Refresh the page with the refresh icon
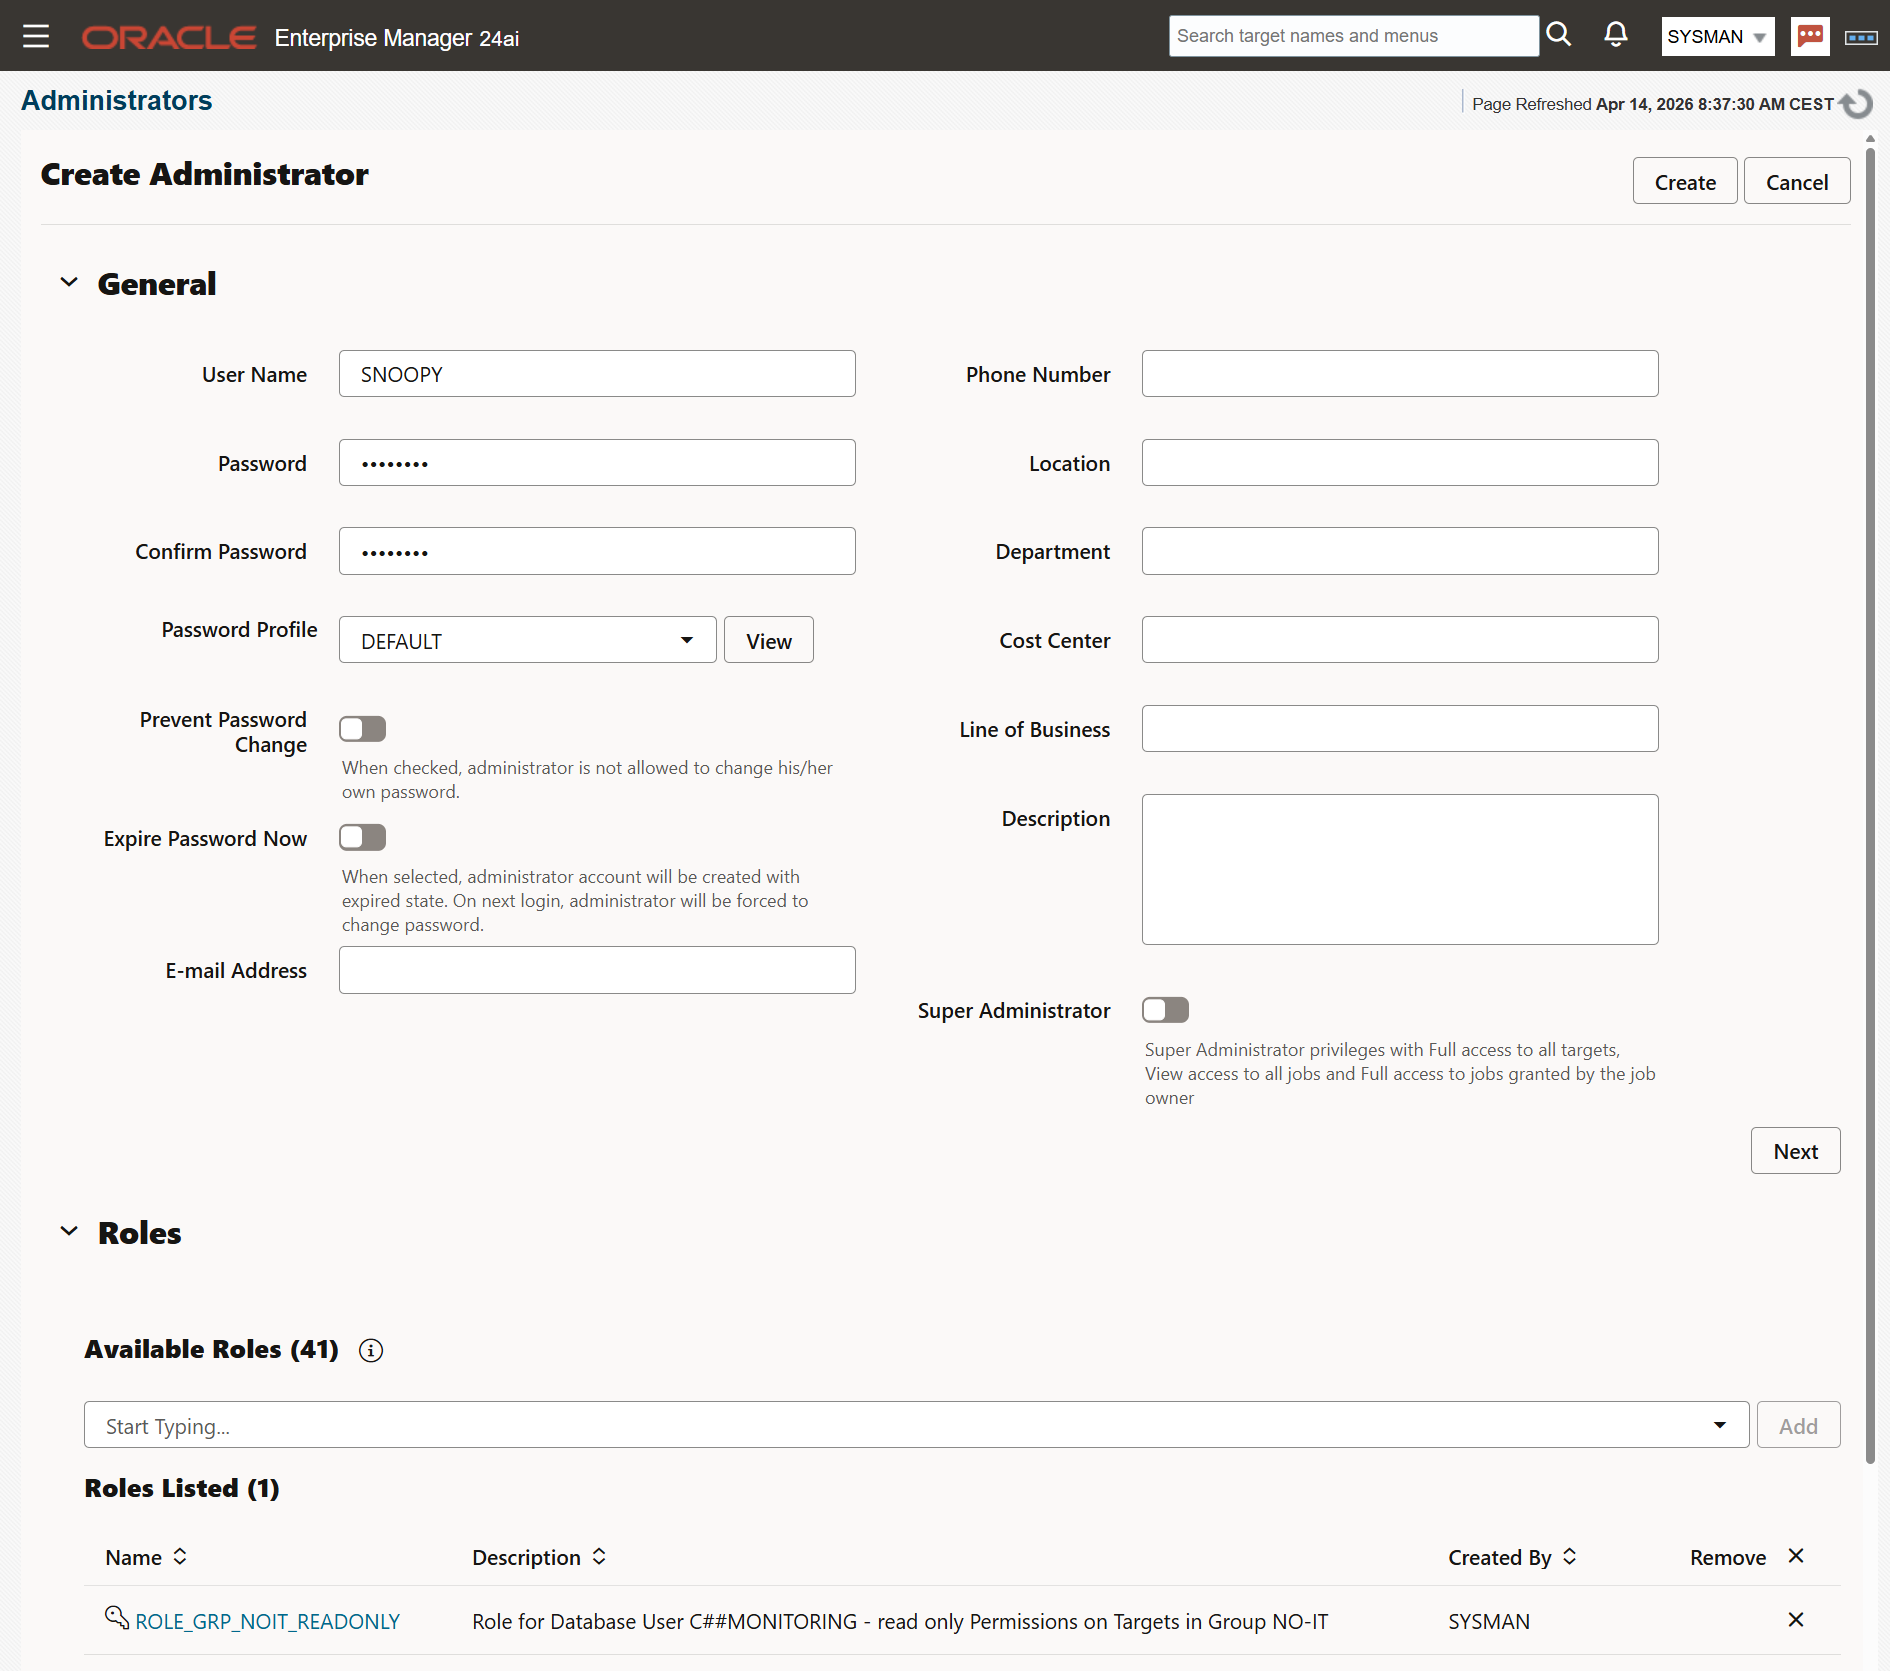 [1856, 103]
